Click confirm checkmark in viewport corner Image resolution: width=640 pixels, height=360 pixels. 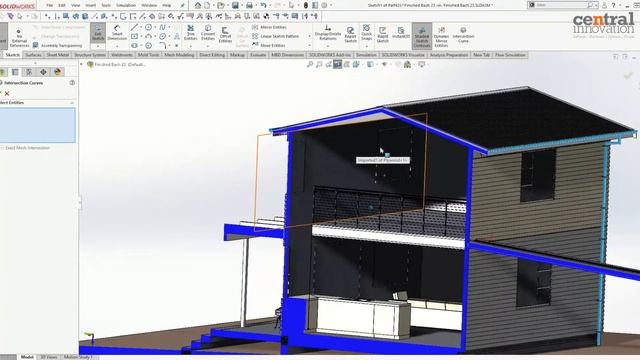[x=627, y=75]
